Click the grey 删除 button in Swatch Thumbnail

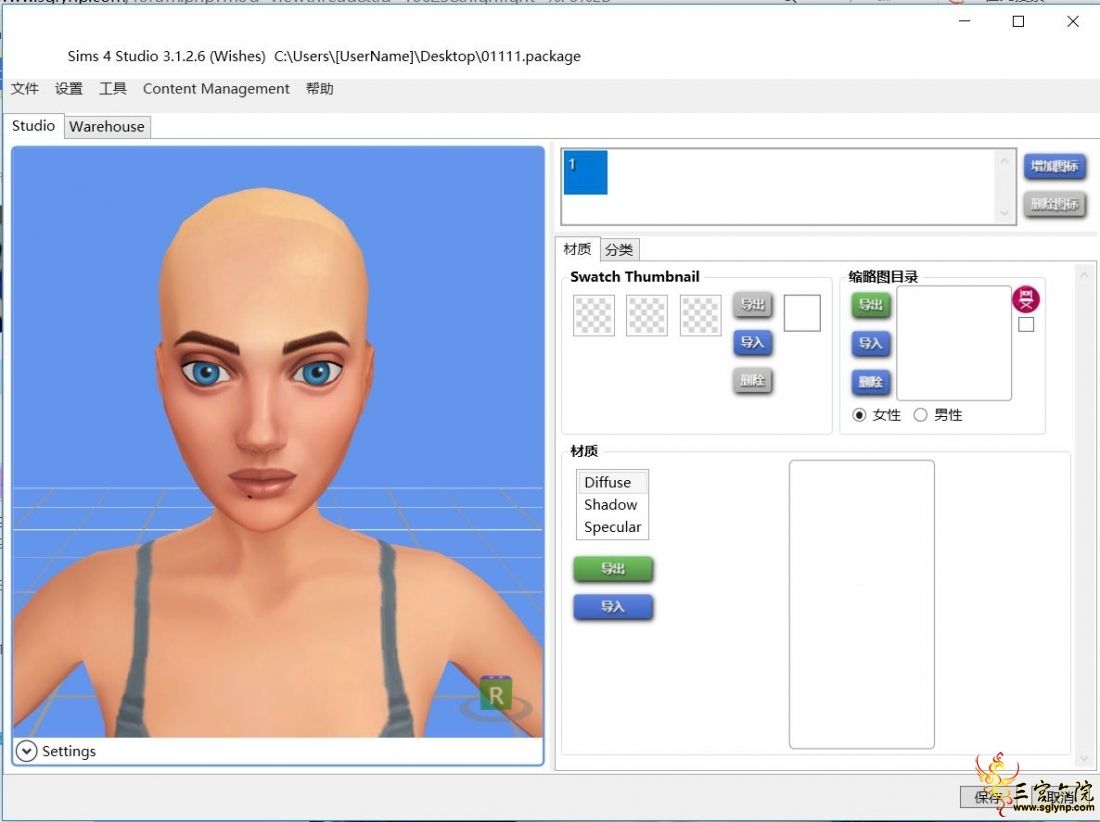pos(752,380)
